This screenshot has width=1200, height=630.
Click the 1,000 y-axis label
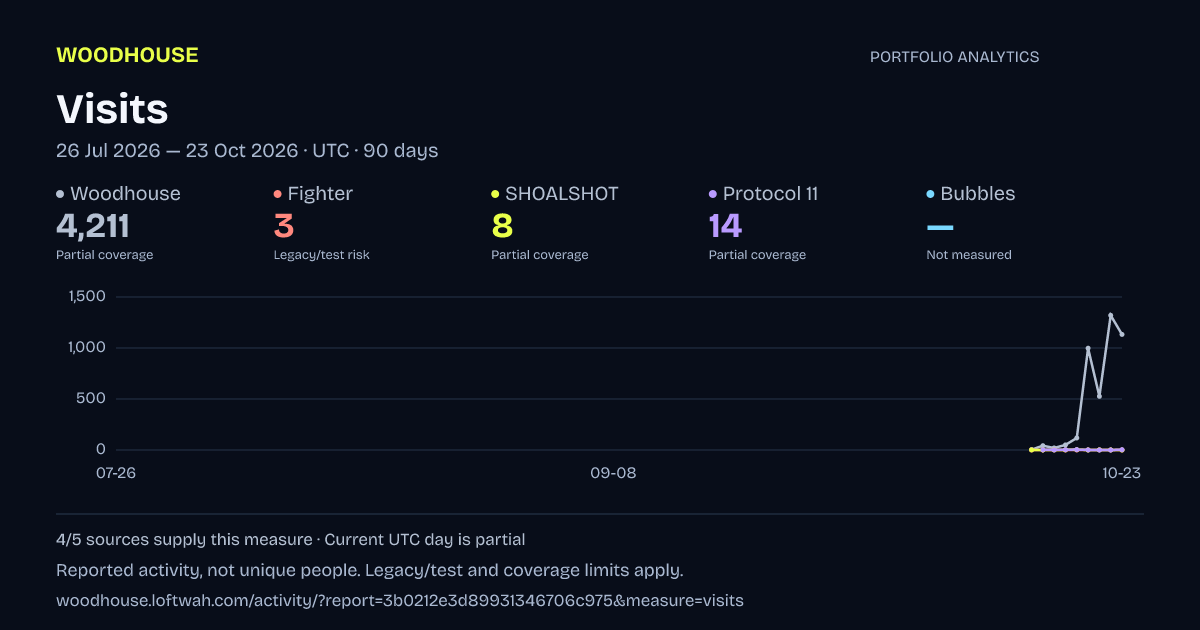87,347
